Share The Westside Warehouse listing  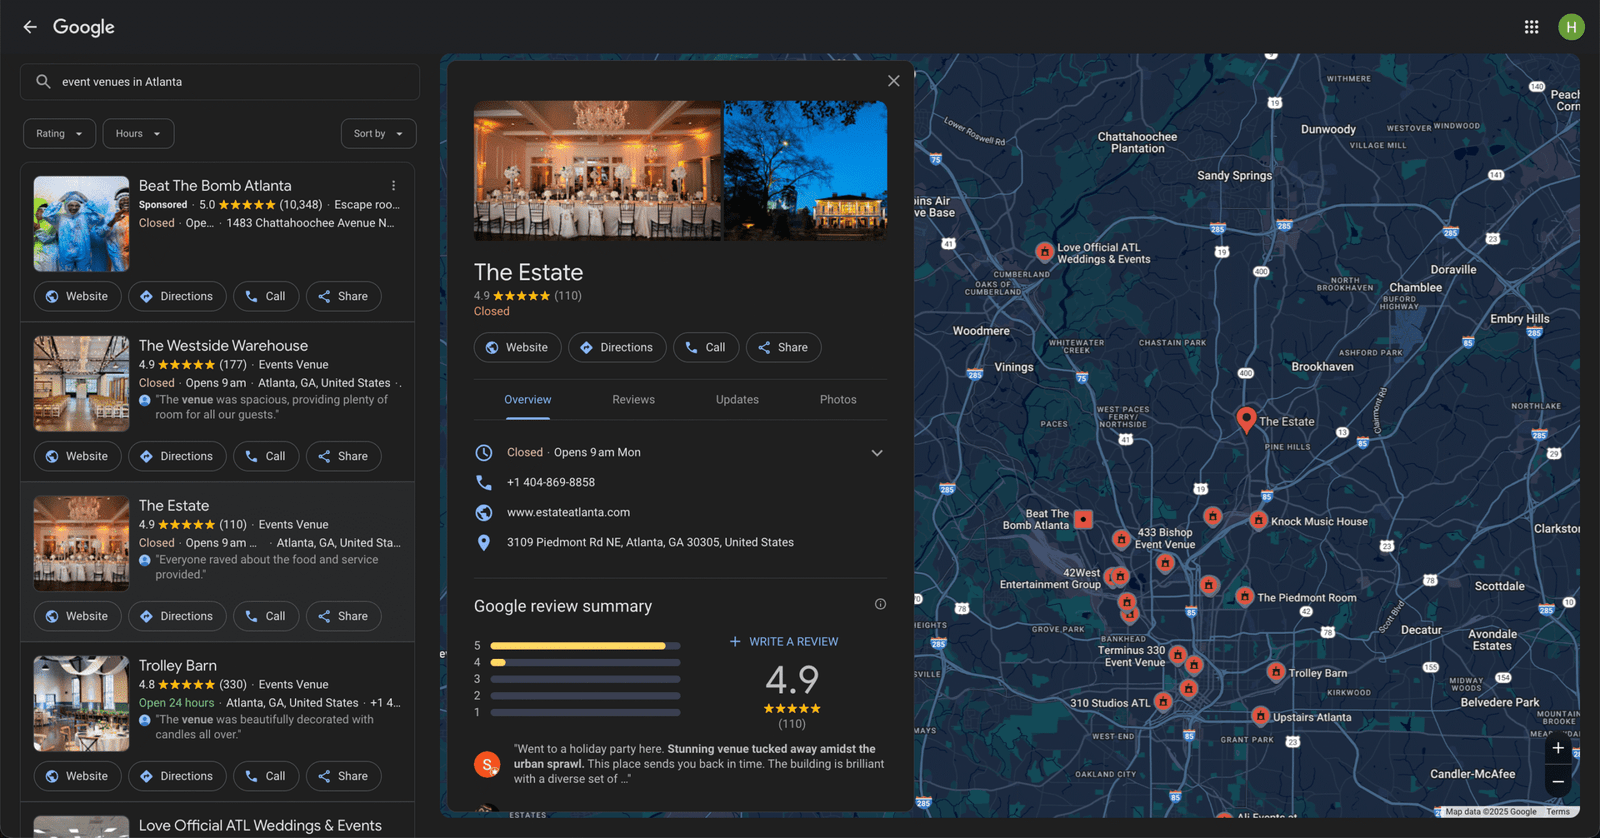pyautogui.click(x=343, y=456)
